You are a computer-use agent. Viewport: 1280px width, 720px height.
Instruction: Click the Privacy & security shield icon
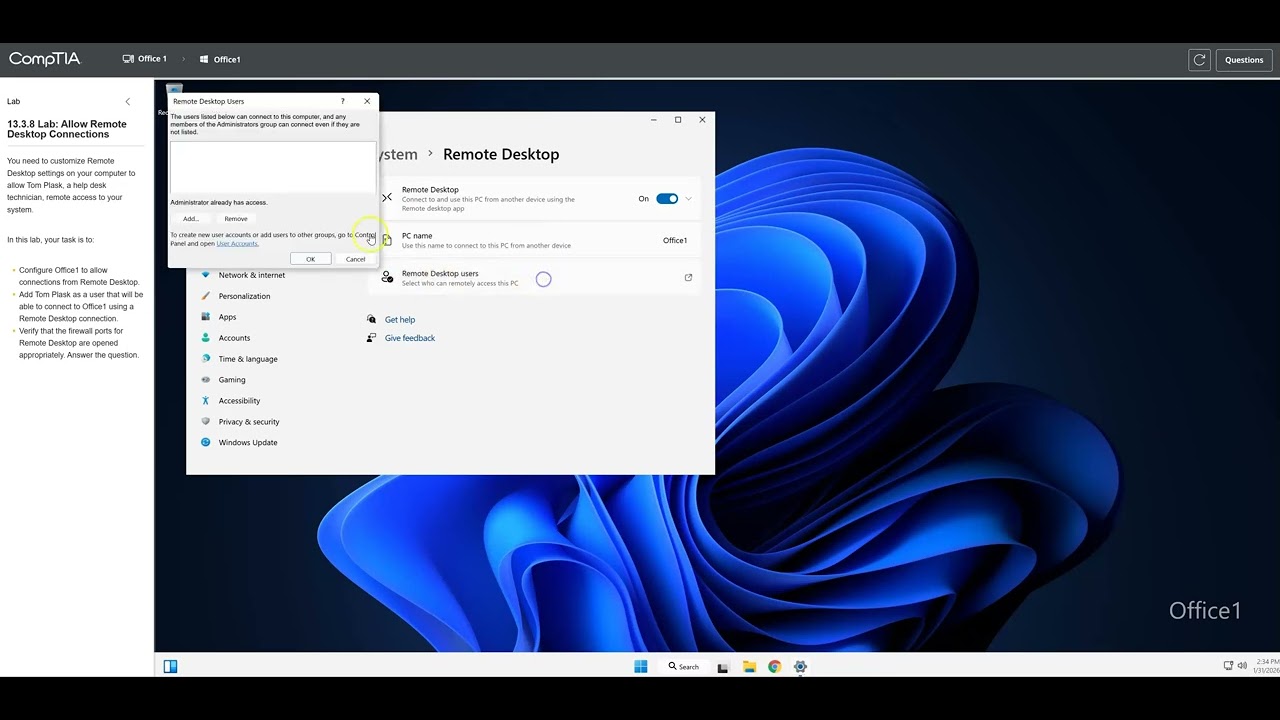[206, 422]
